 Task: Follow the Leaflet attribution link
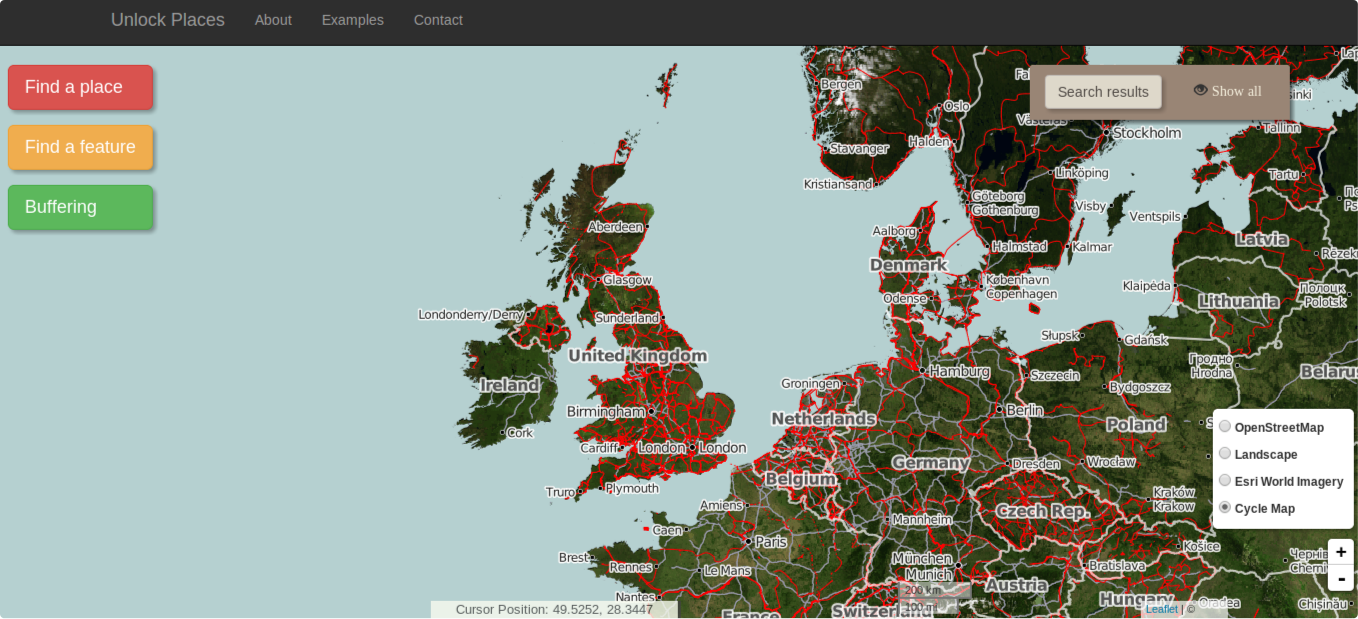pyautogui.click(x=1161, y=609)
